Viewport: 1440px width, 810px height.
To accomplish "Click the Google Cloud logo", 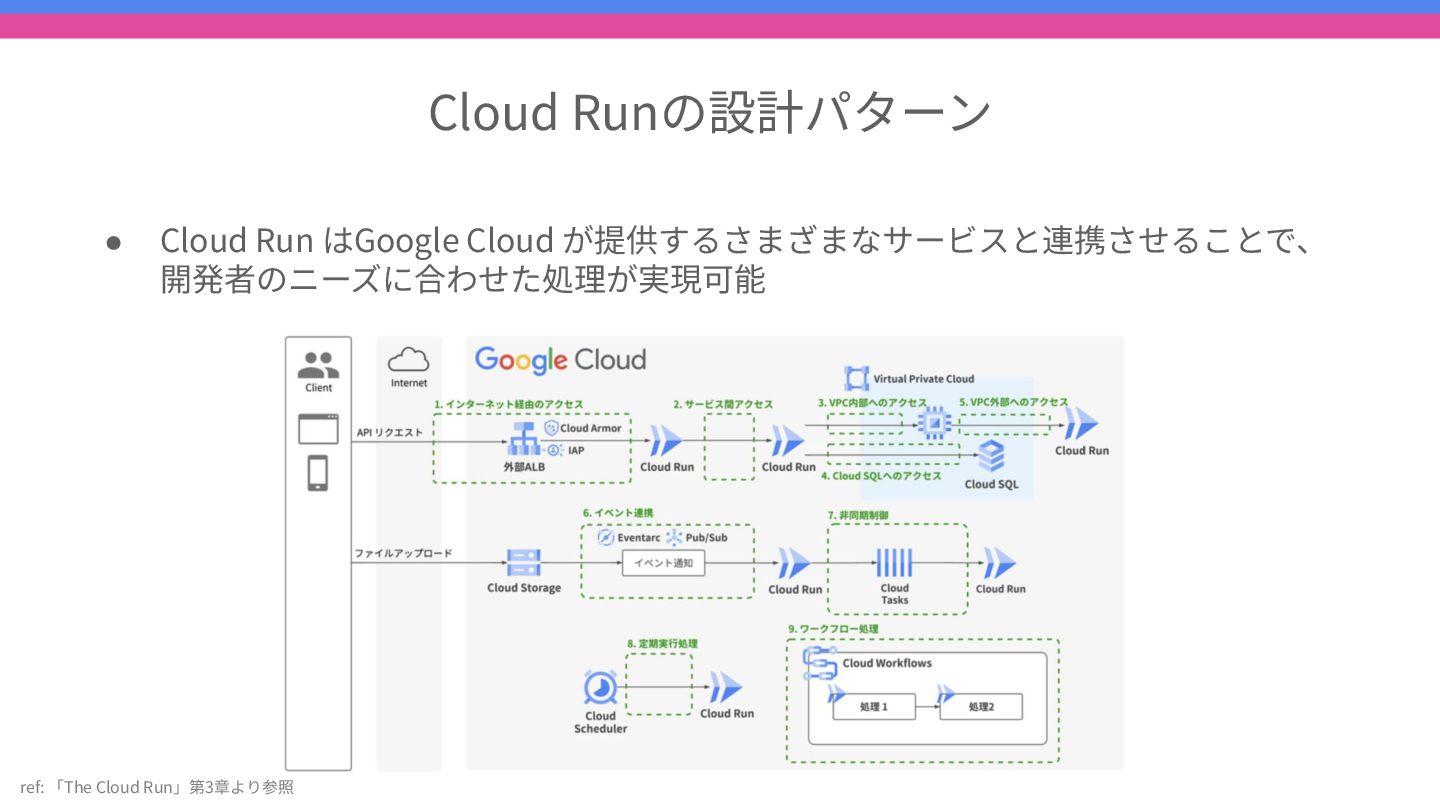I will point(560,360).
